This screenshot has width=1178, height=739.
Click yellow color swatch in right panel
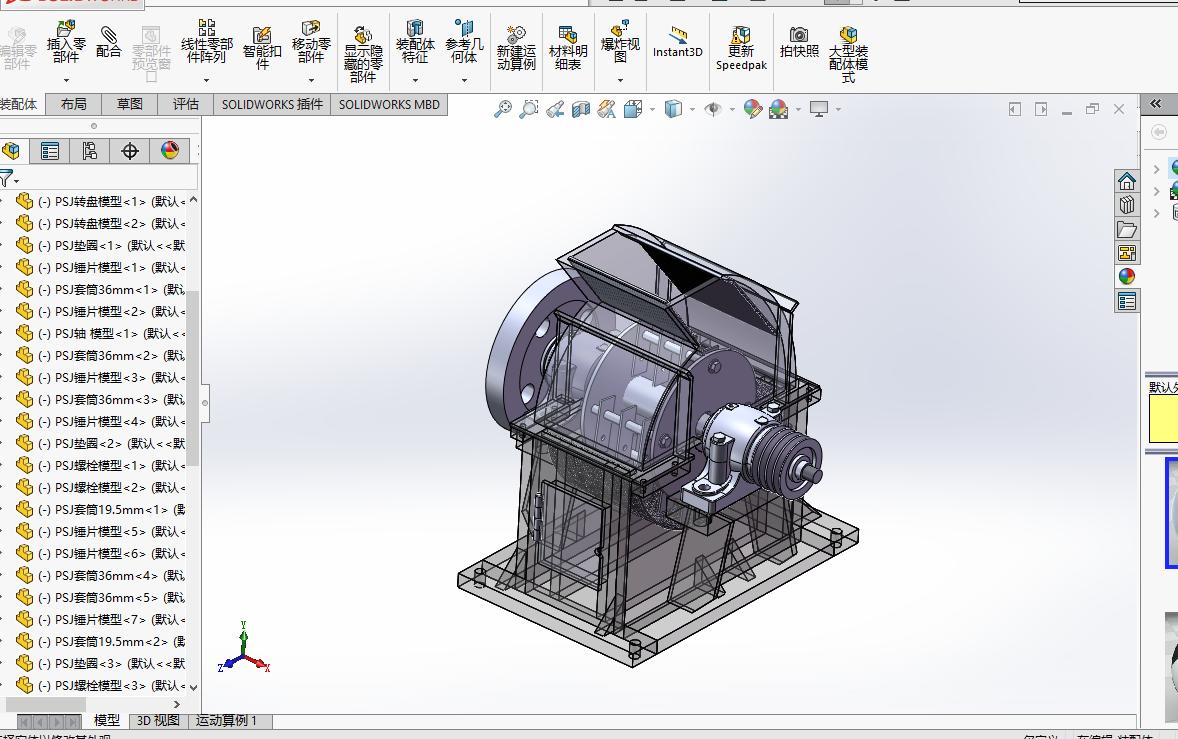1164,418
